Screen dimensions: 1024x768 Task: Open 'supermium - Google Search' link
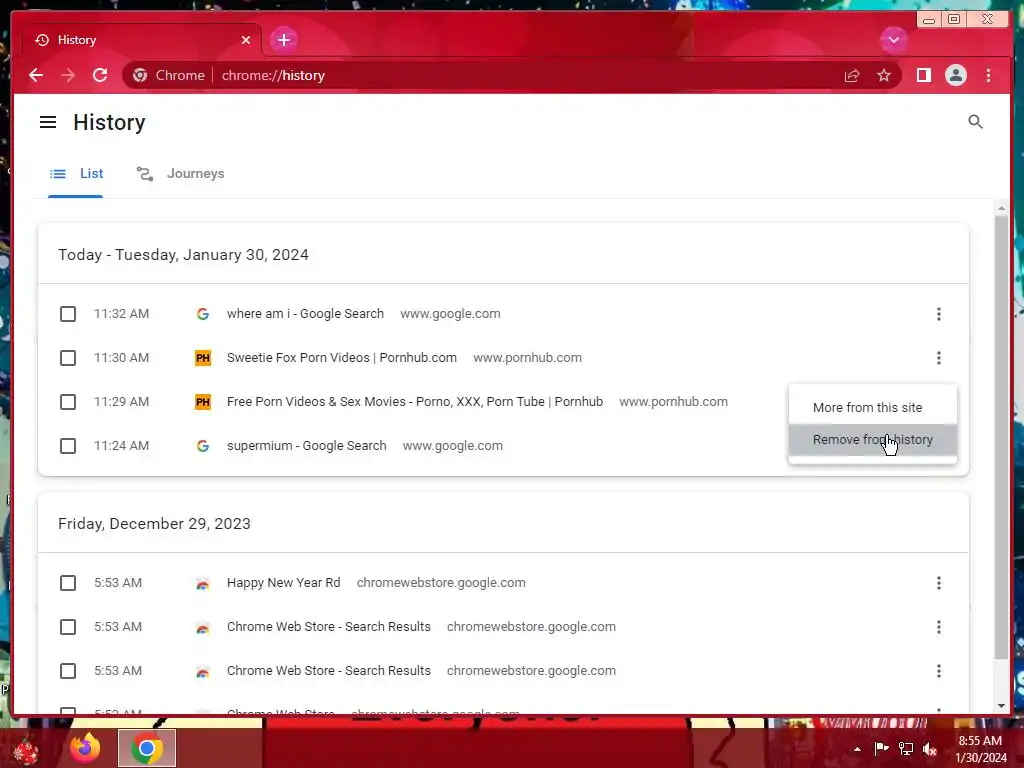click(x=306, y=445)
